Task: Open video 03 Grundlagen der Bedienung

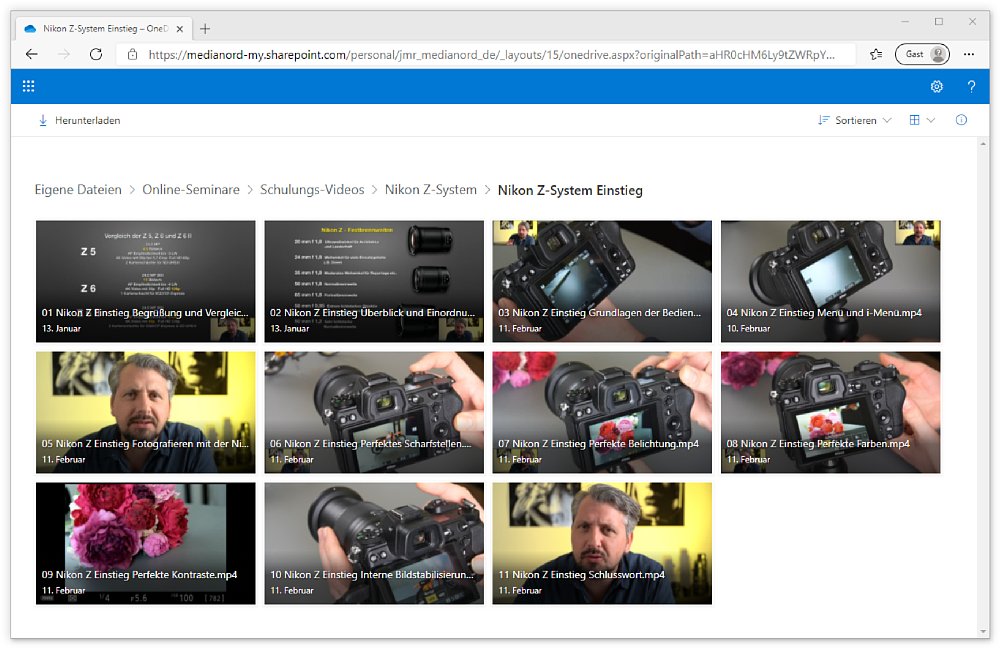Action: pyautogui.click(x=602, y=281)
